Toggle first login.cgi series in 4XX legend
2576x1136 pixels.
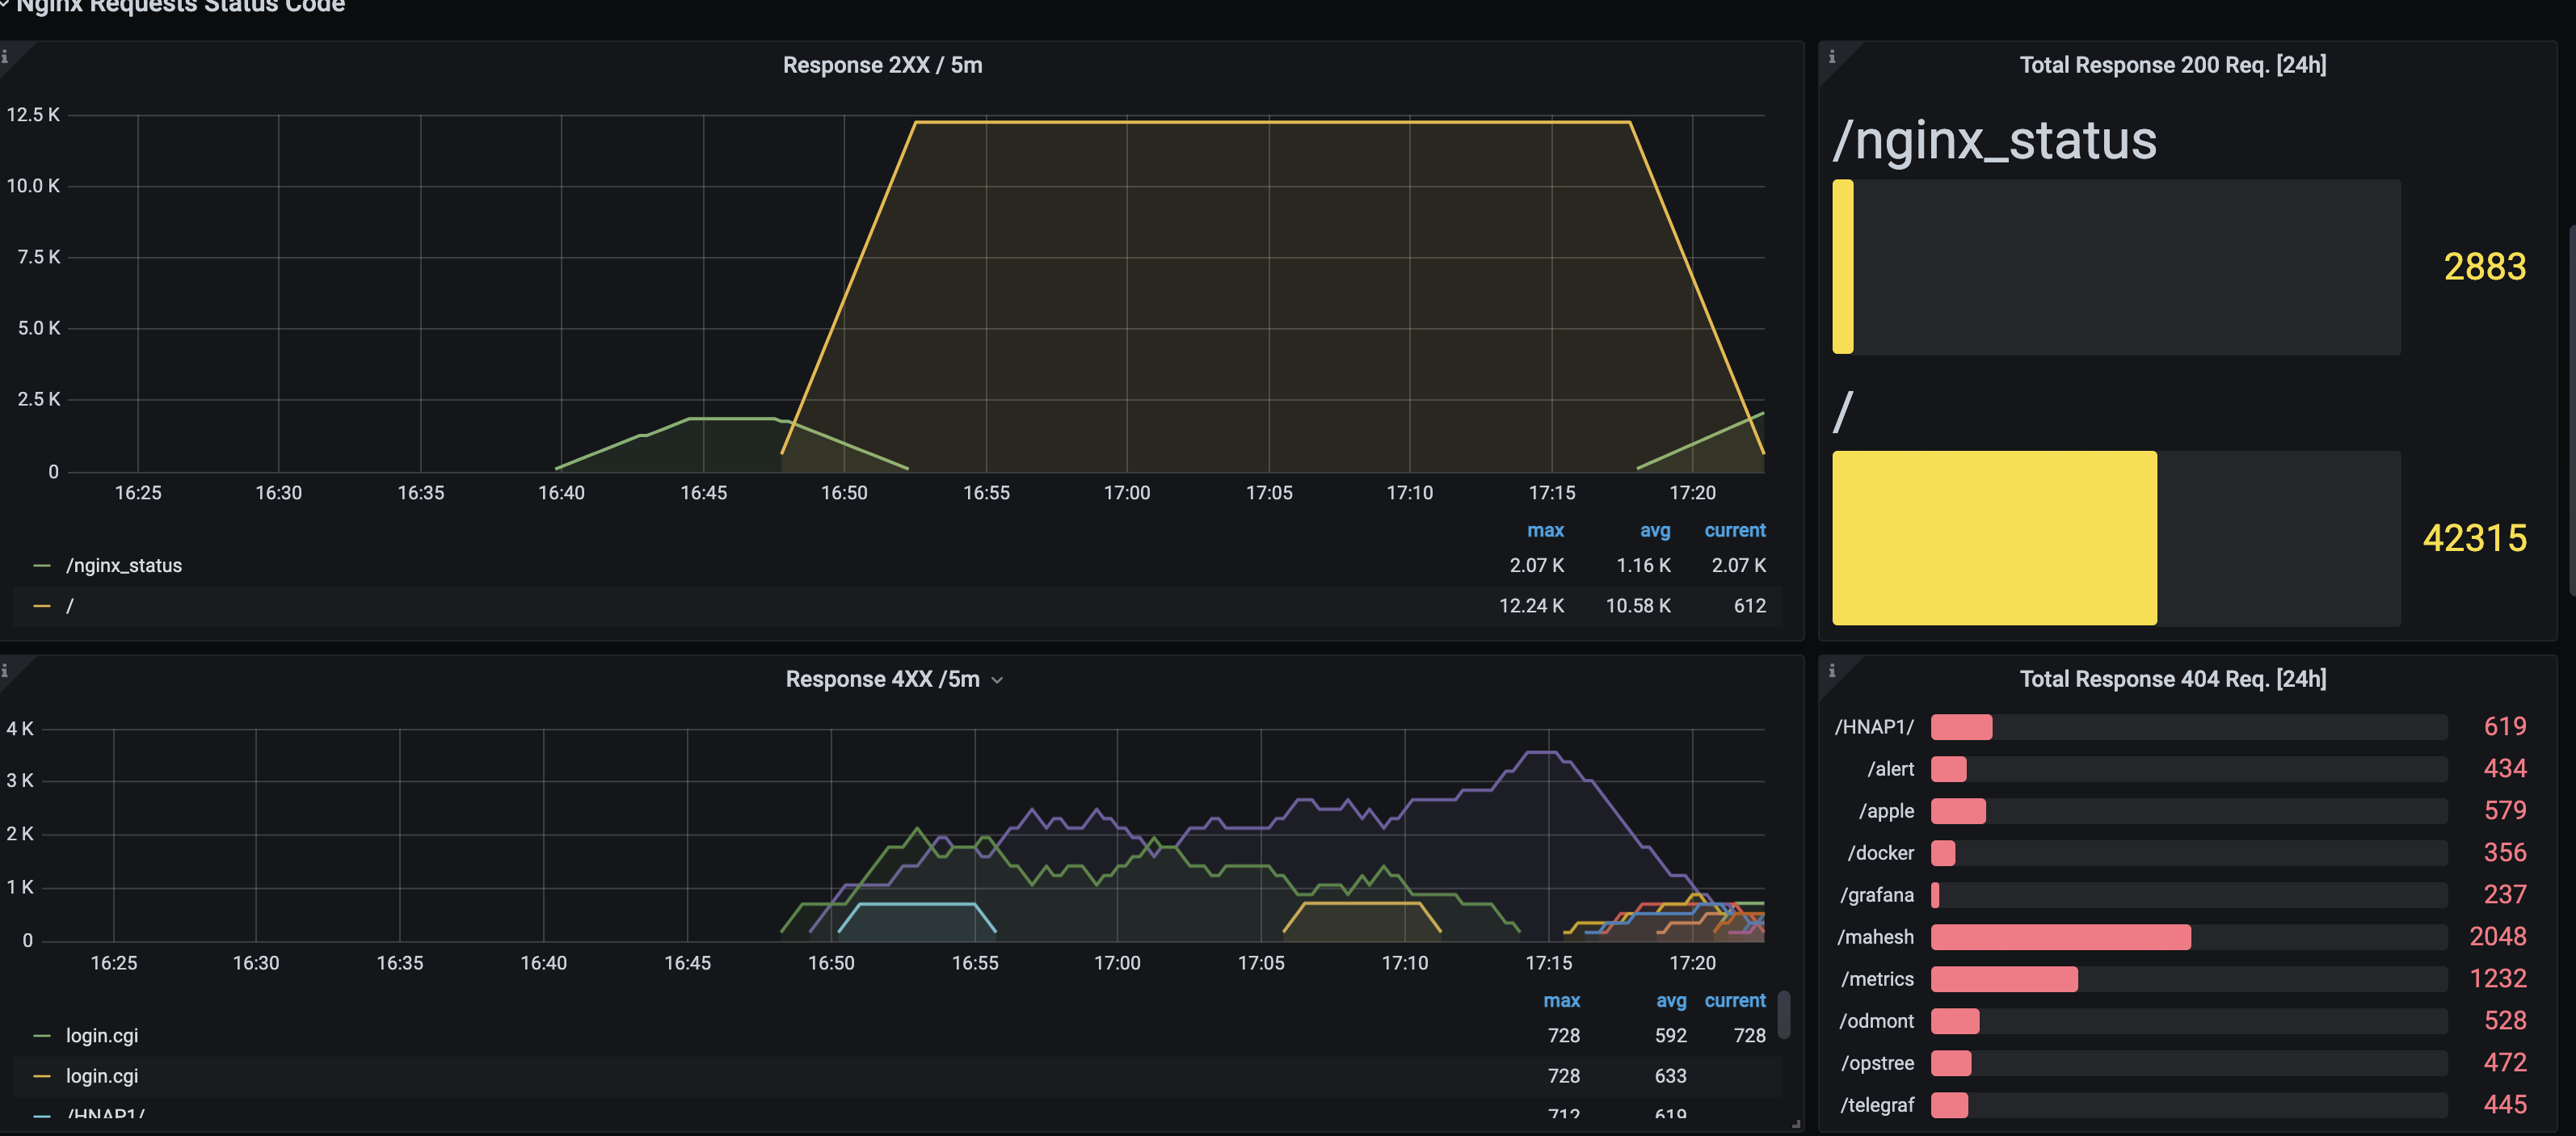click(102, 1036)
